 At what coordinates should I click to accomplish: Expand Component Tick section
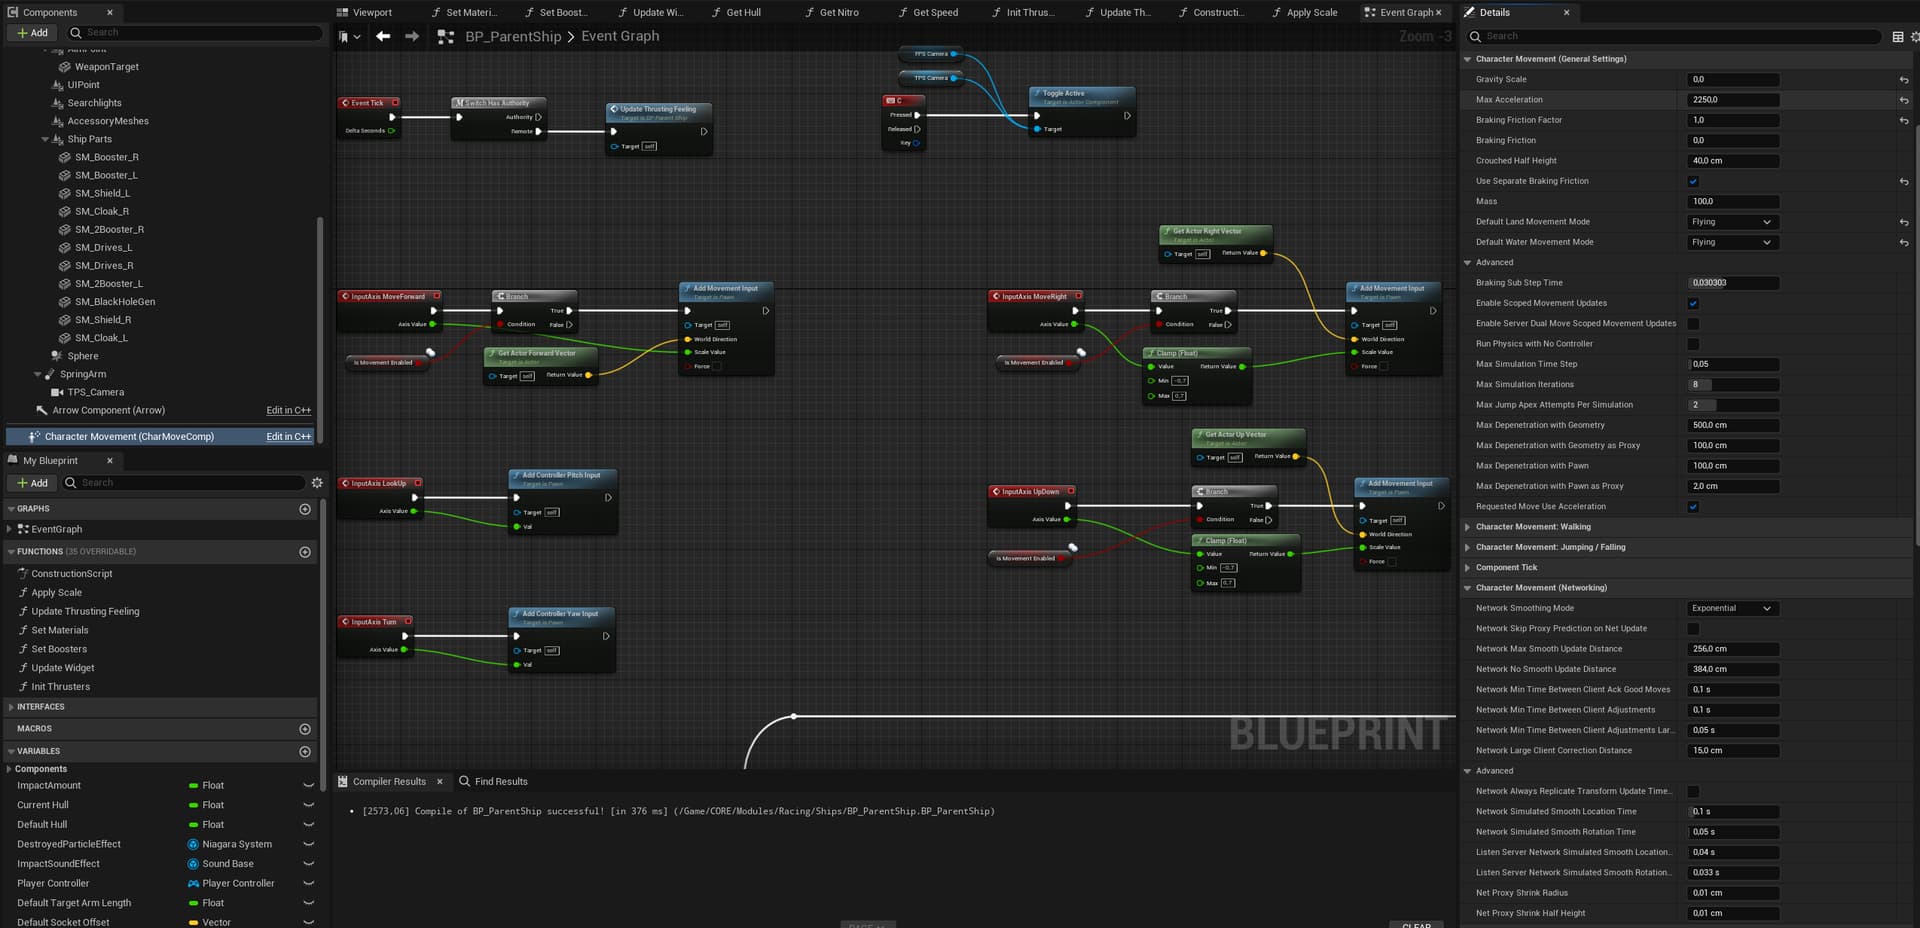click(x=1468, y=568)
